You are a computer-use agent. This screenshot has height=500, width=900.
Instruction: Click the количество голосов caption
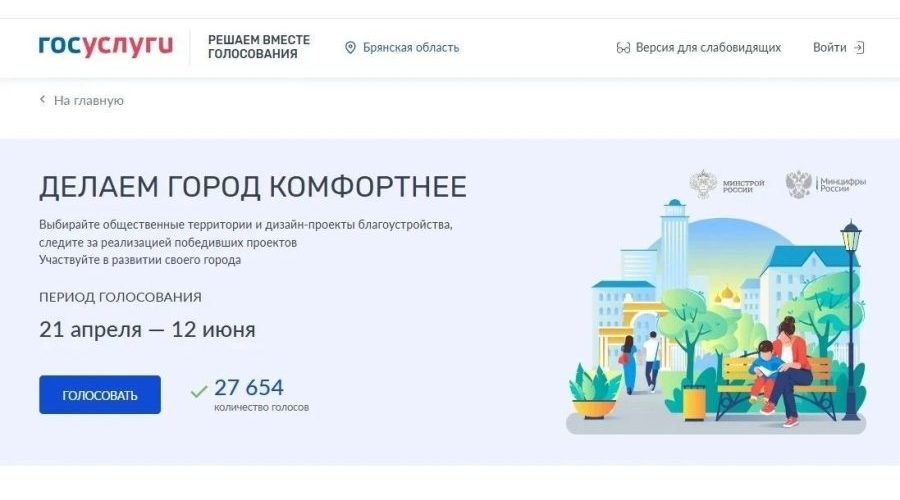(x=261, y=408)
